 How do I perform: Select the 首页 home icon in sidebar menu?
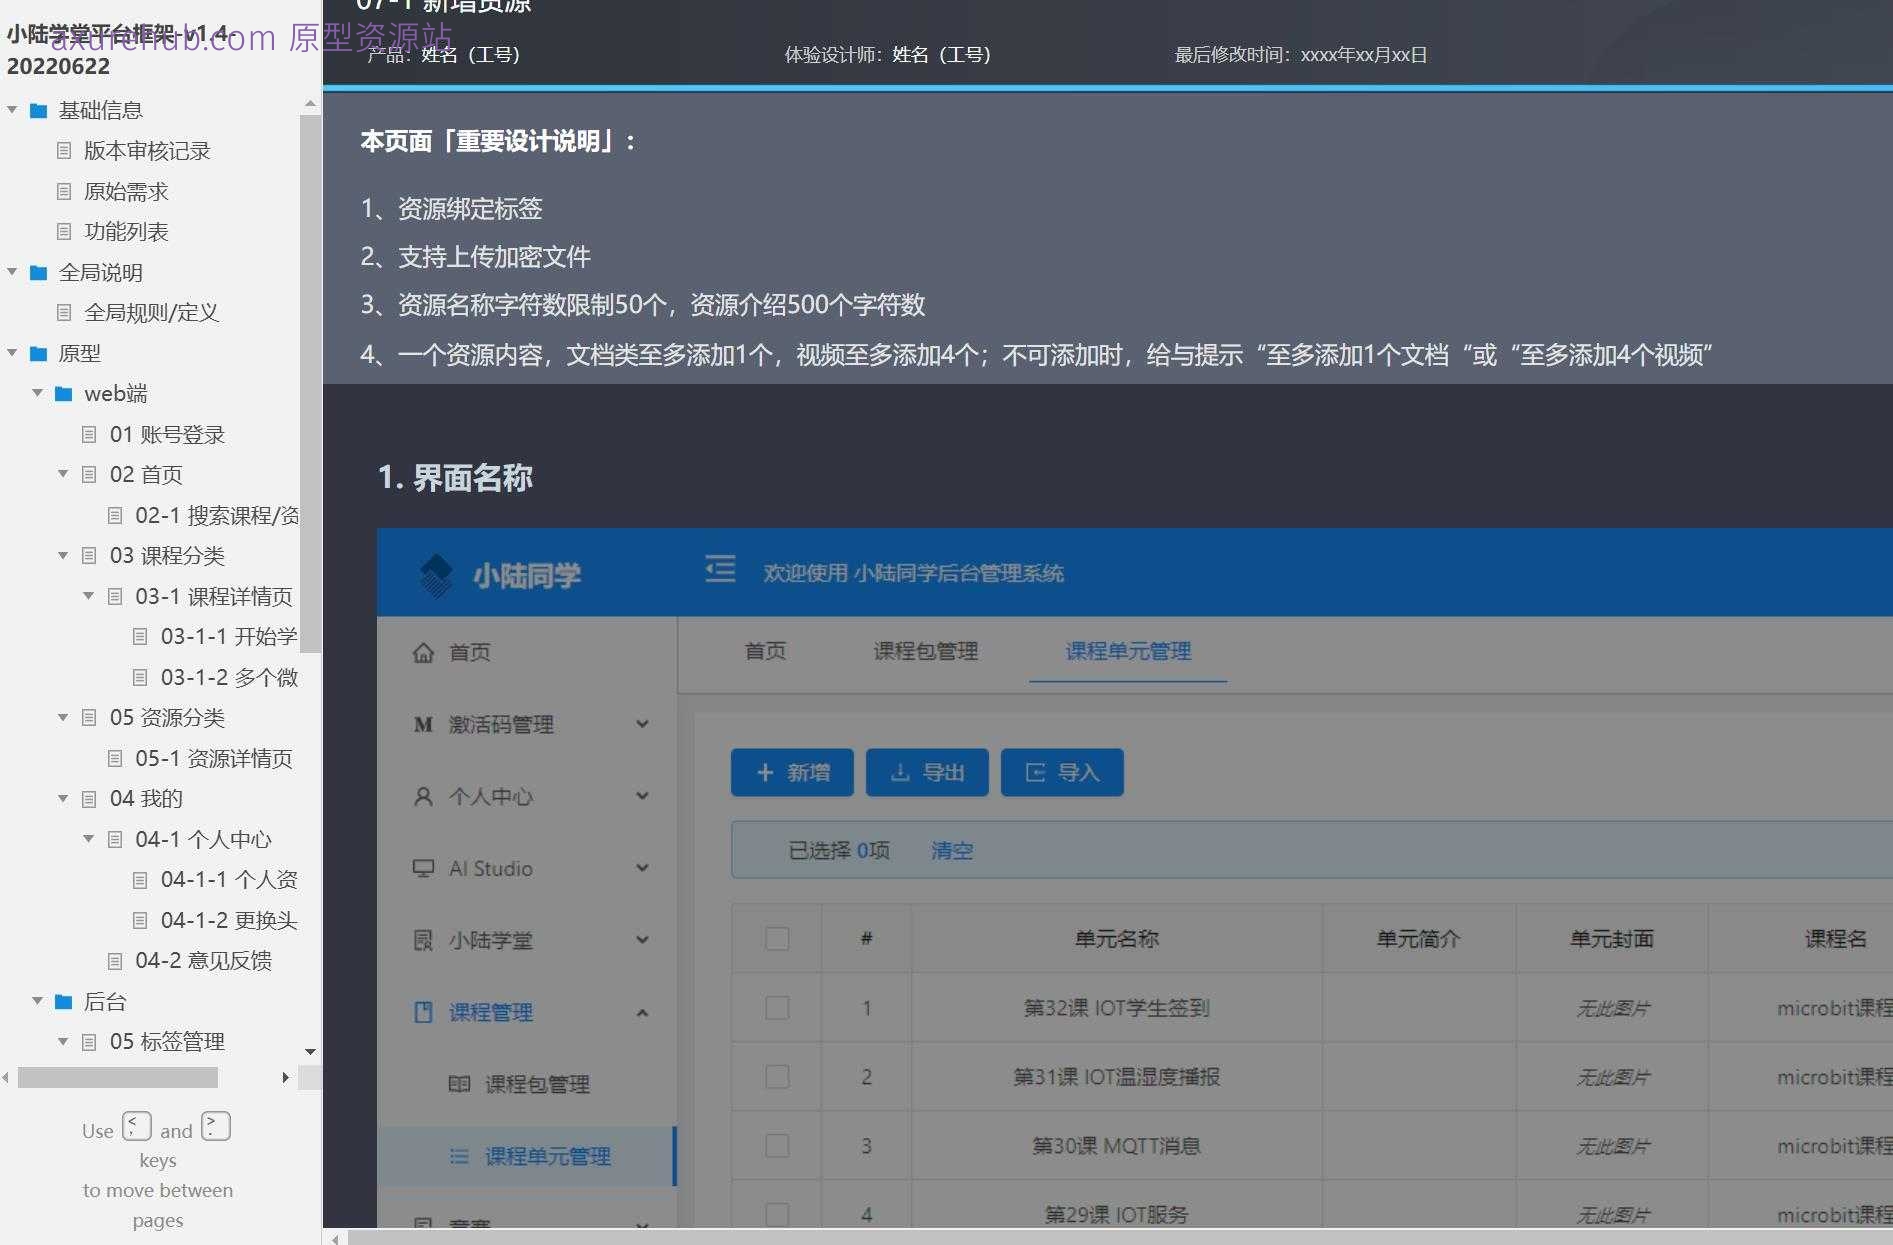(x=423, y=652)
